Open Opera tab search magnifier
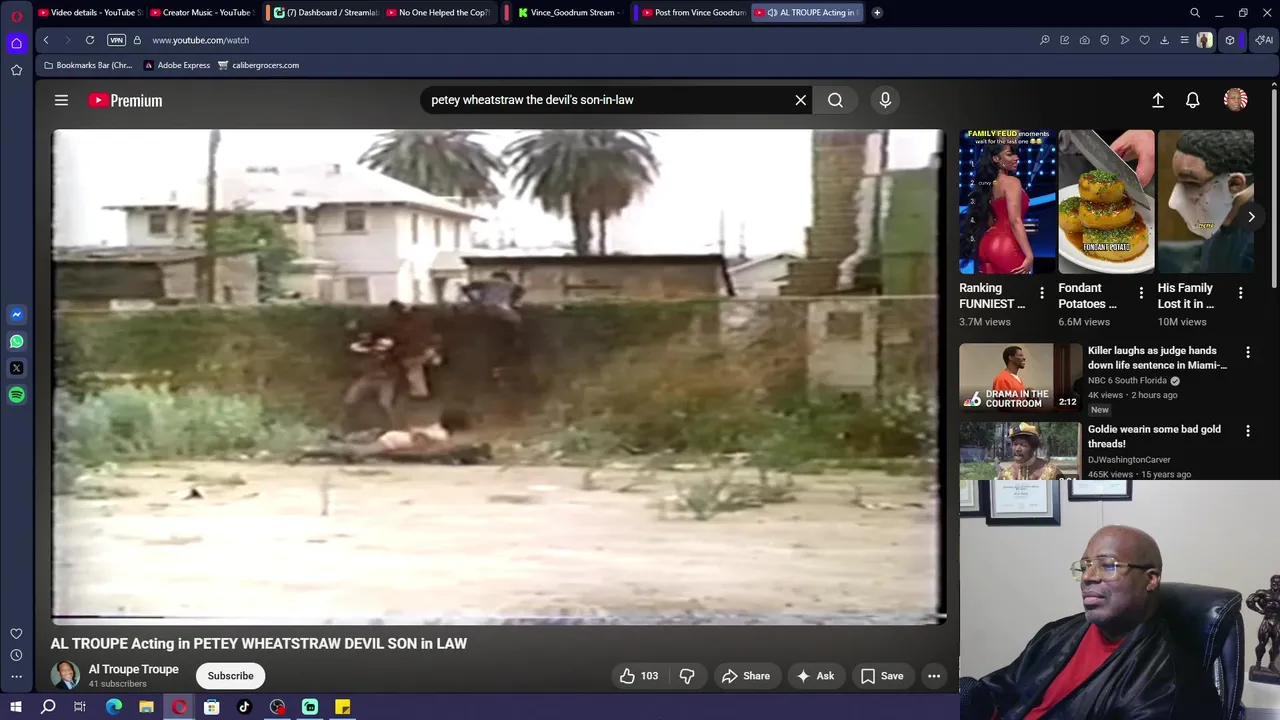The width and height of the screenshot is (1280, 720). [1195, 12]
